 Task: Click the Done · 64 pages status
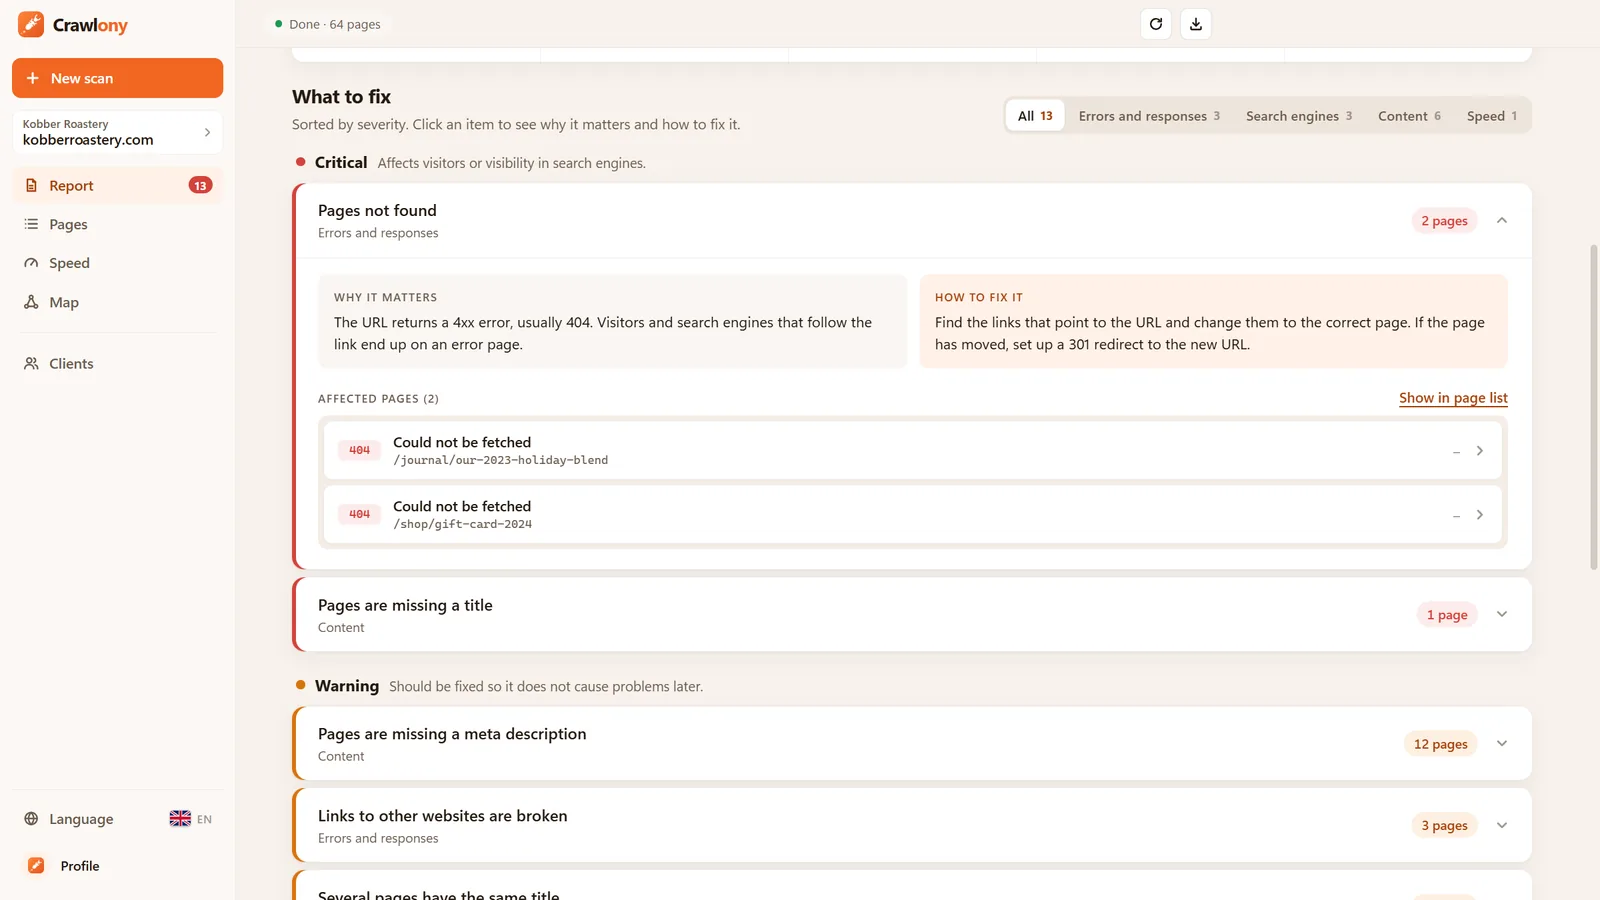328,24
